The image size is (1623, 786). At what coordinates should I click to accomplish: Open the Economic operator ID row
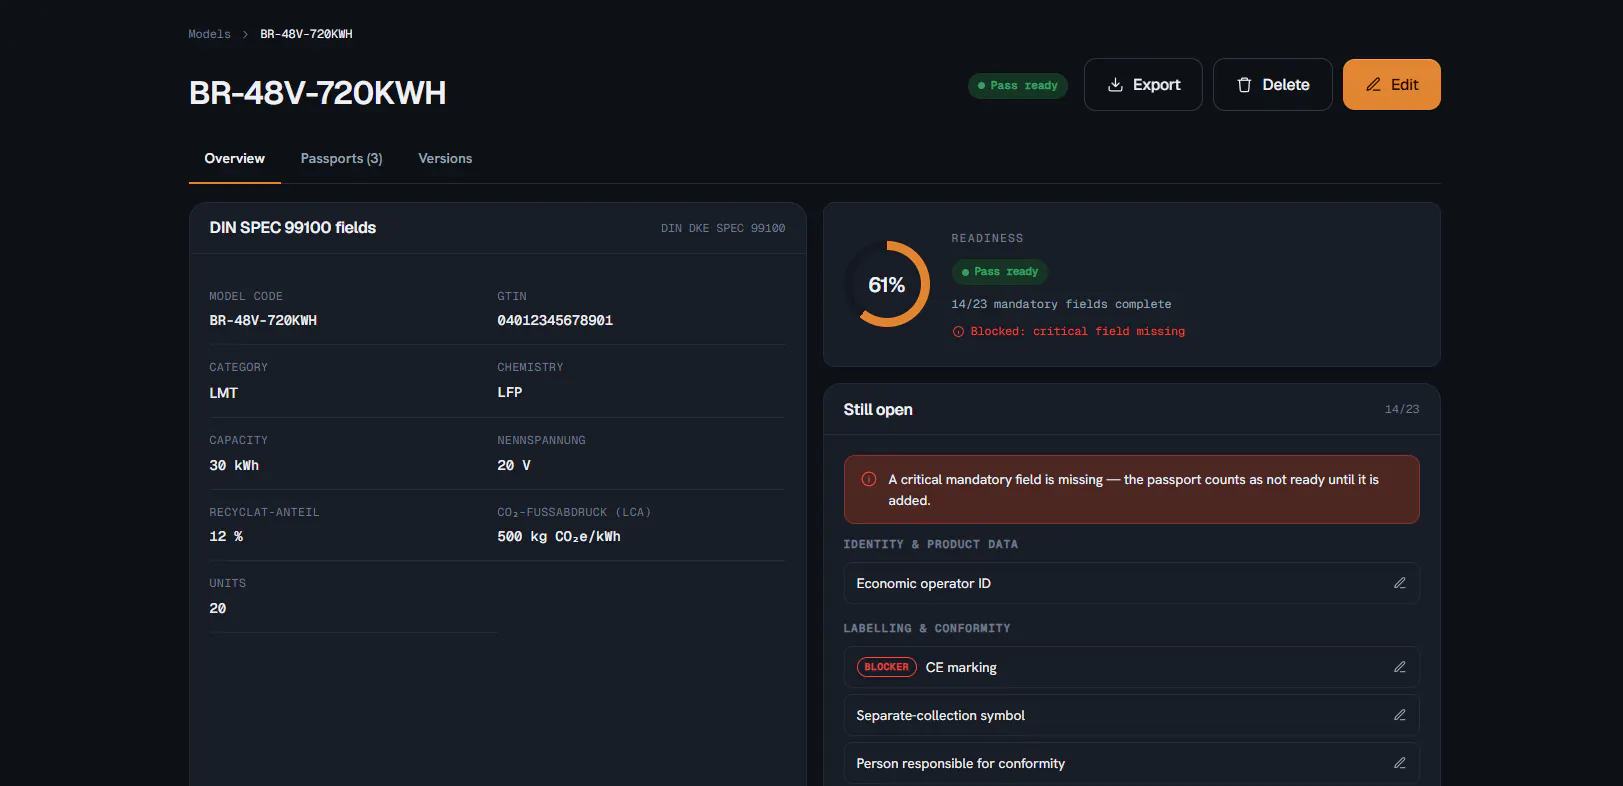pyautogui.click(x=1131, y=583)
